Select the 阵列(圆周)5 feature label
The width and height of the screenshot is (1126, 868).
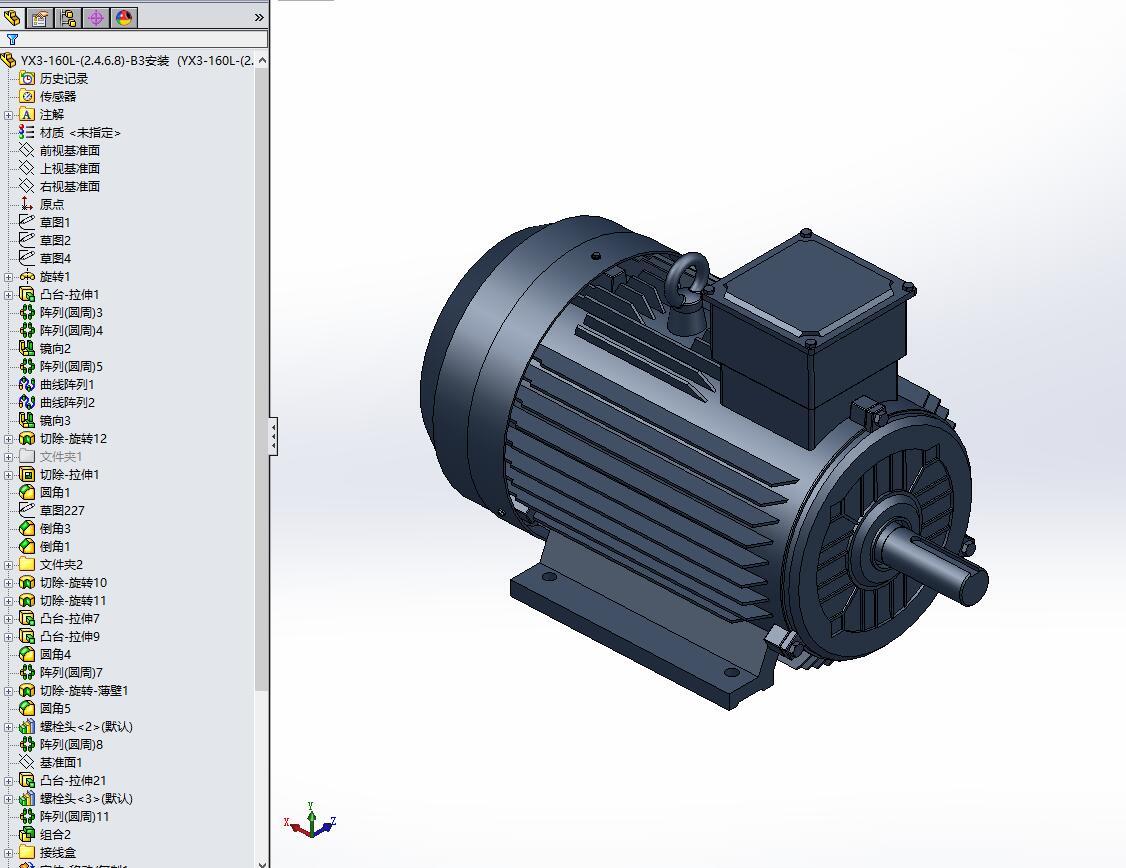[x=71, y=366]
